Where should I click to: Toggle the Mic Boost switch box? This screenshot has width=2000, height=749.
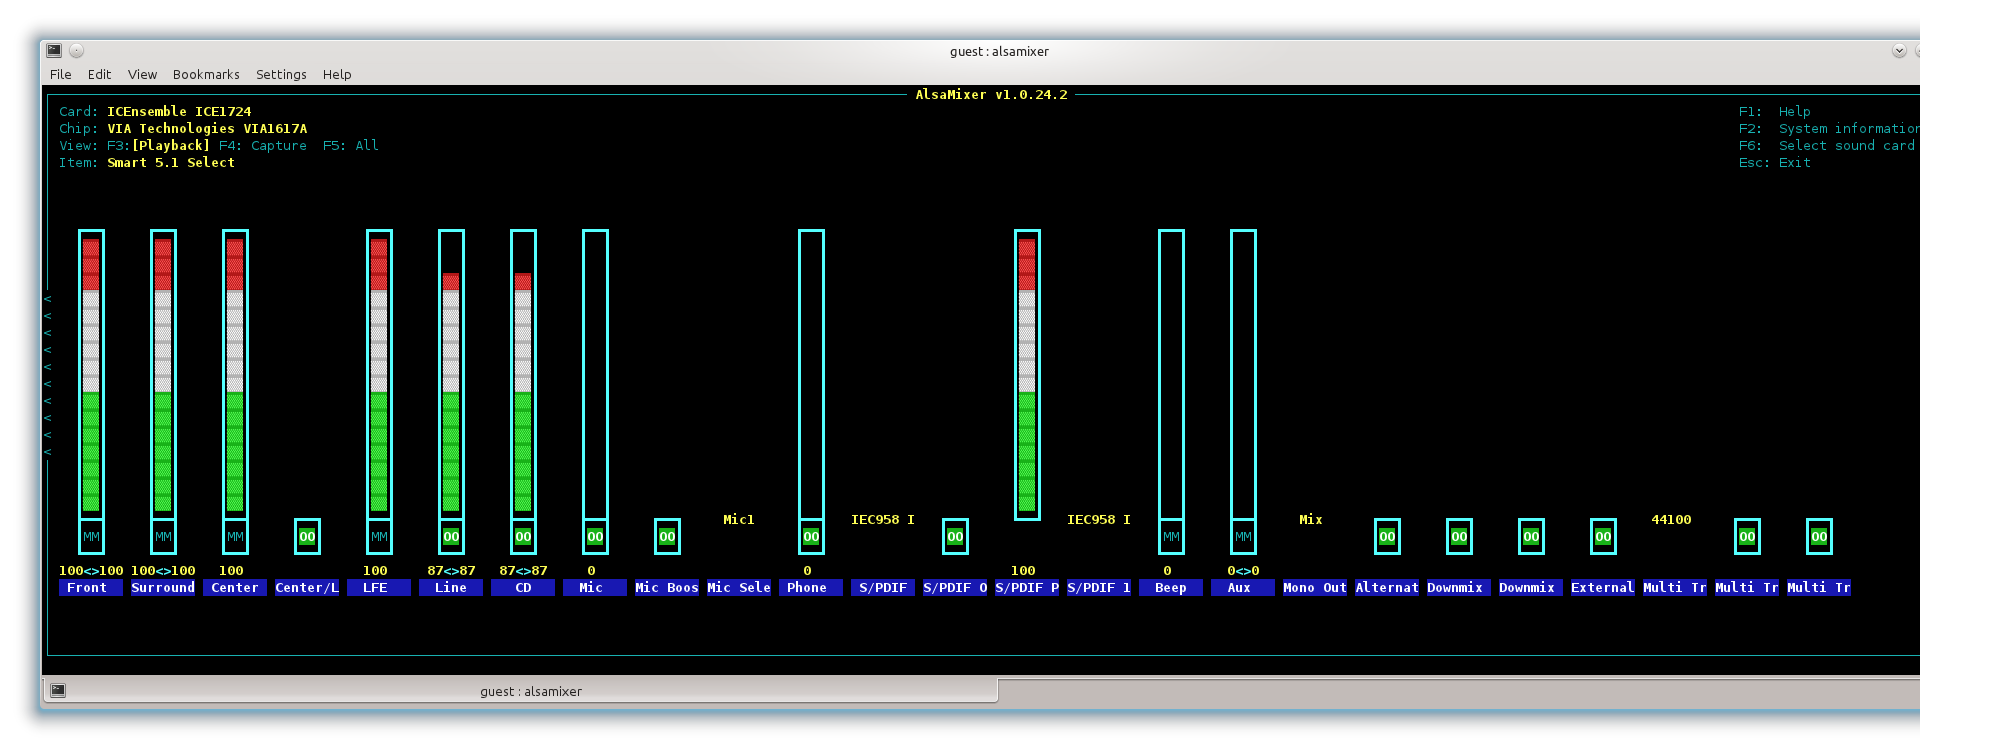pyautogui.click(x=667, y=537)
